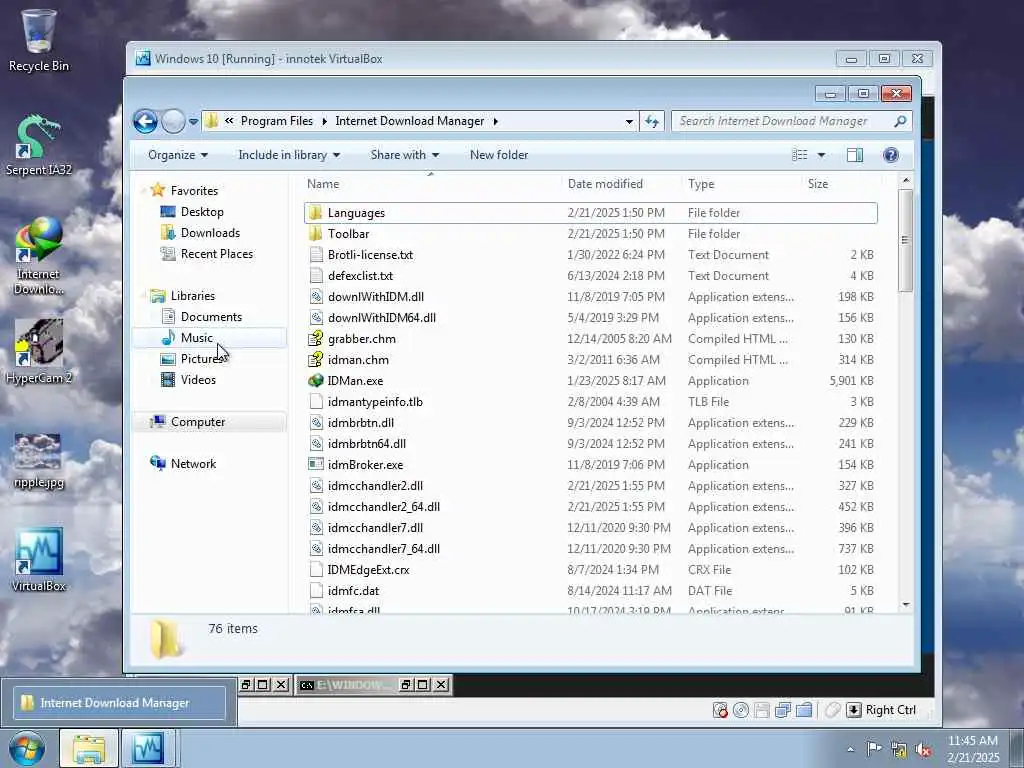Image resolution: width=1024 pixels, height=768 pixels.
Task: Select the idmfc.dat file
Action: [590, 590]
